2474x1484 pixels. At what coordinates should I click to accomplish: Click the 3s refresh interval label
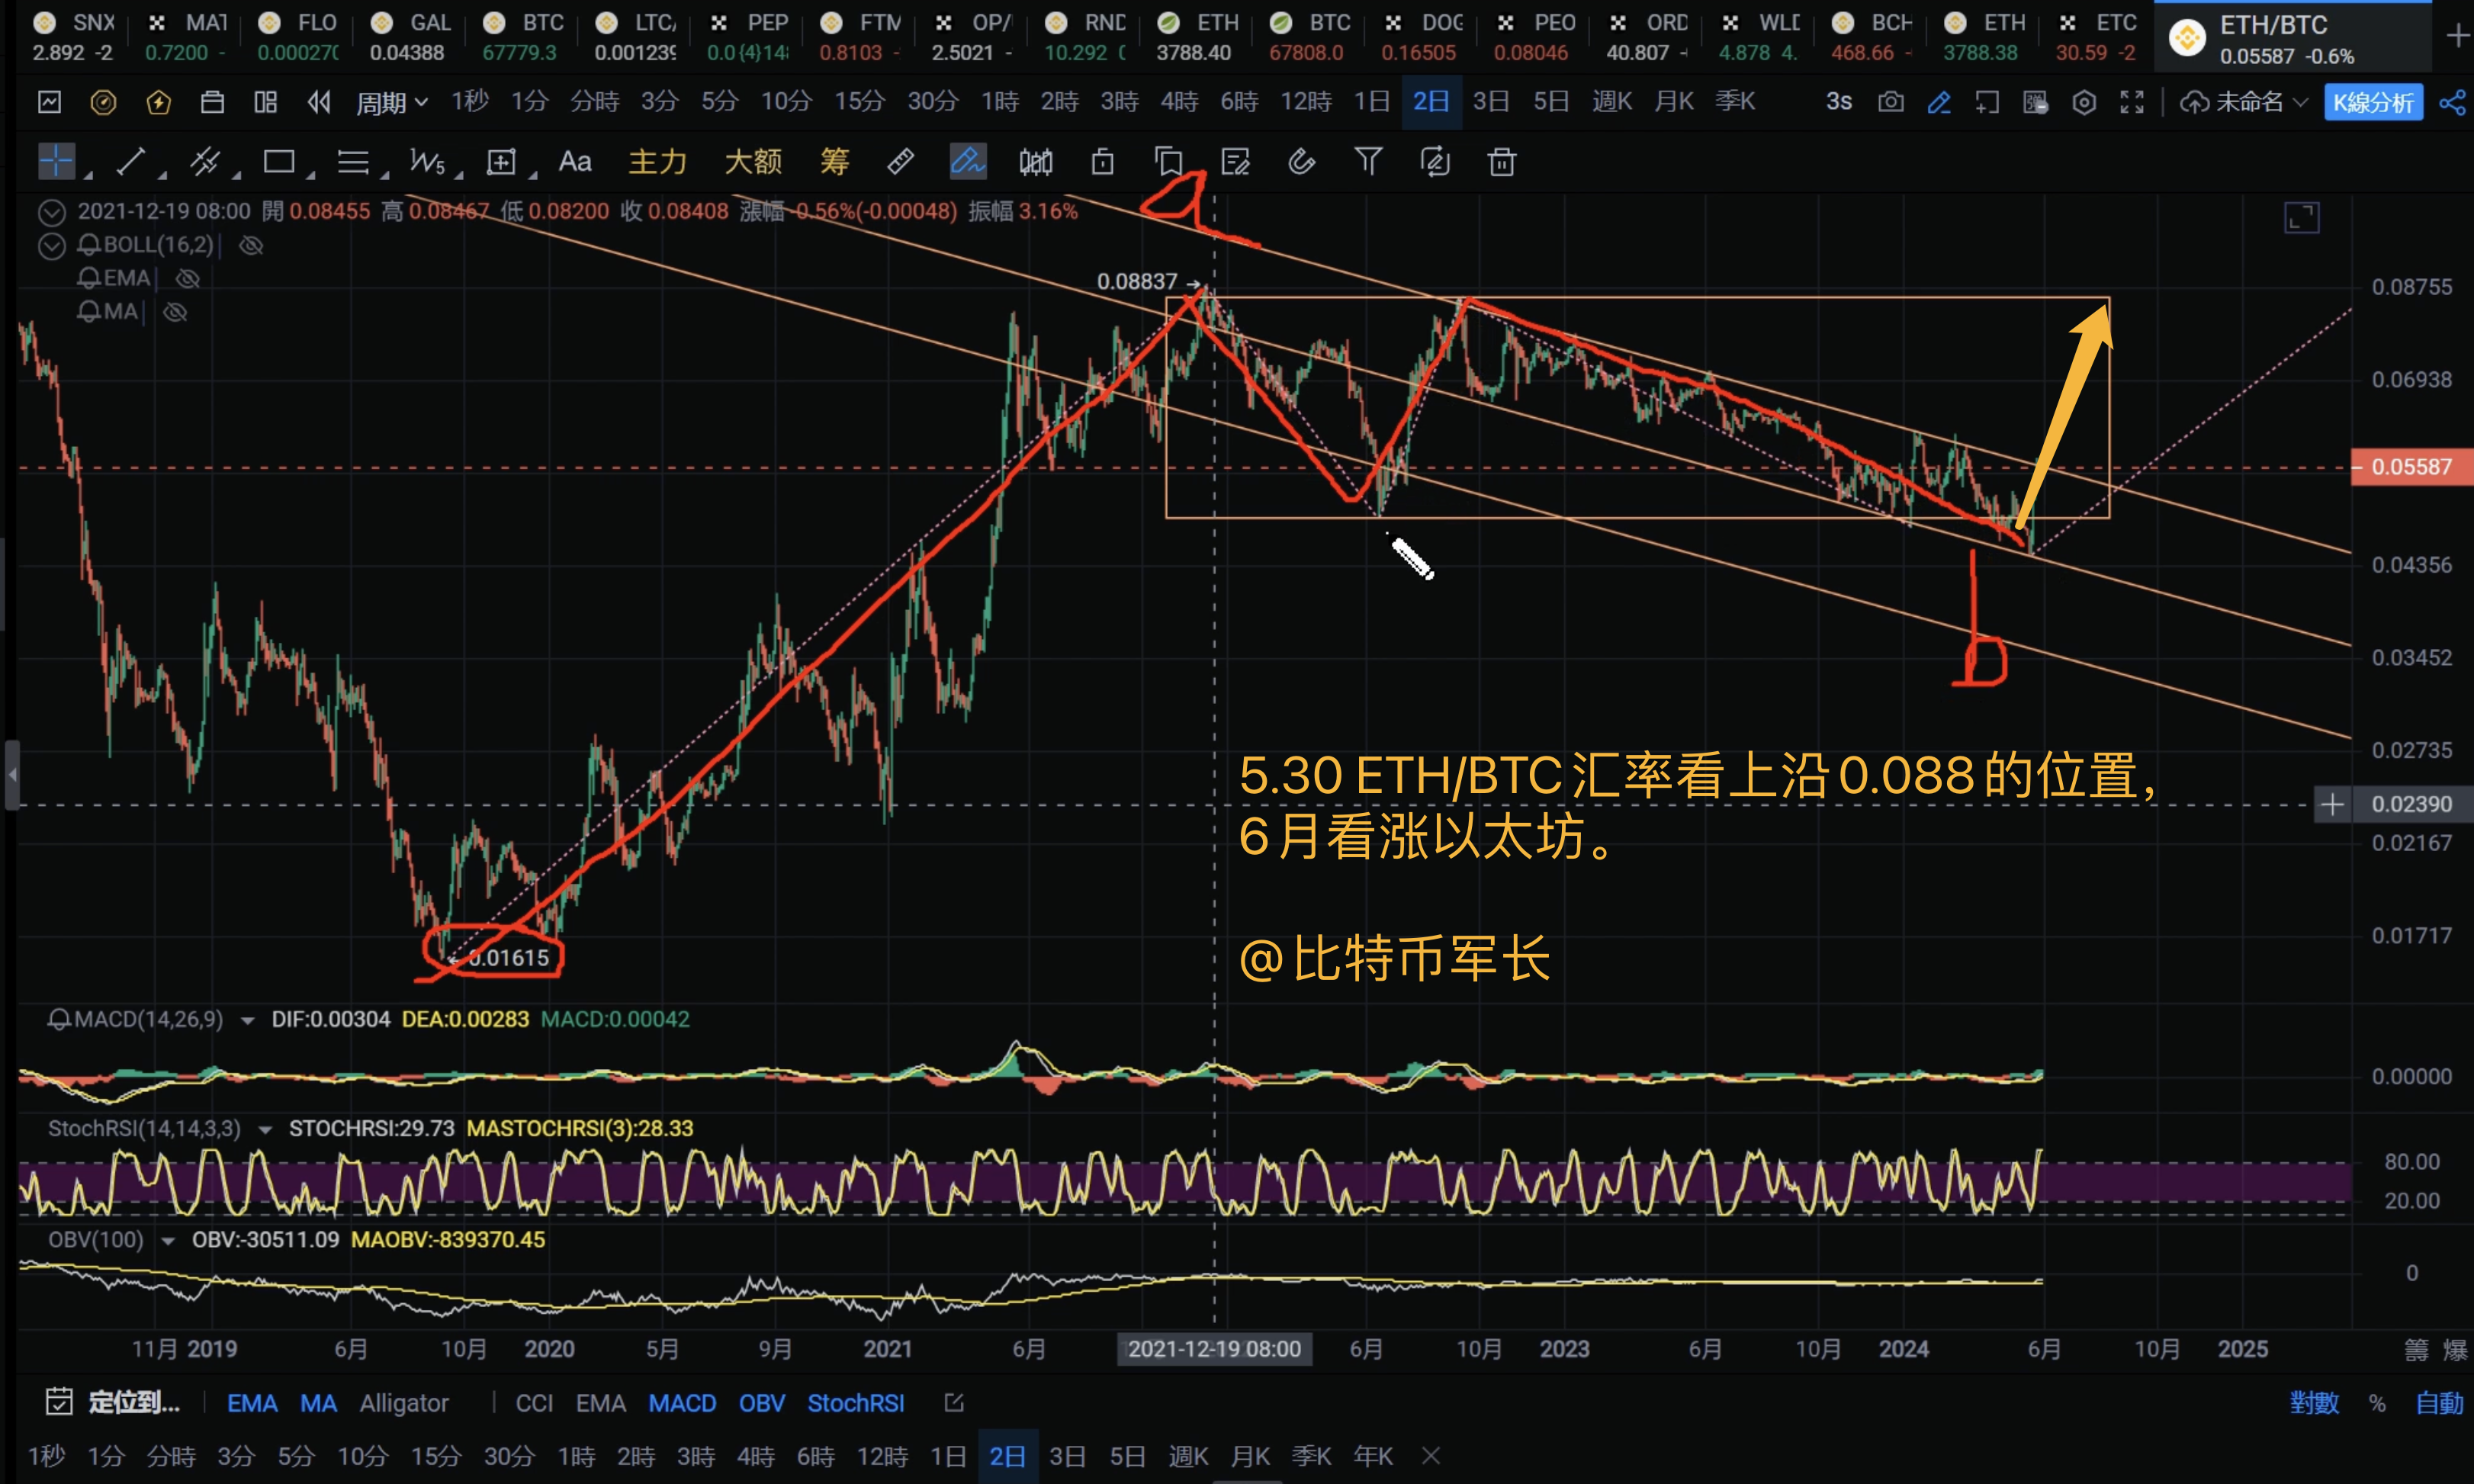tap(1838, 102)
